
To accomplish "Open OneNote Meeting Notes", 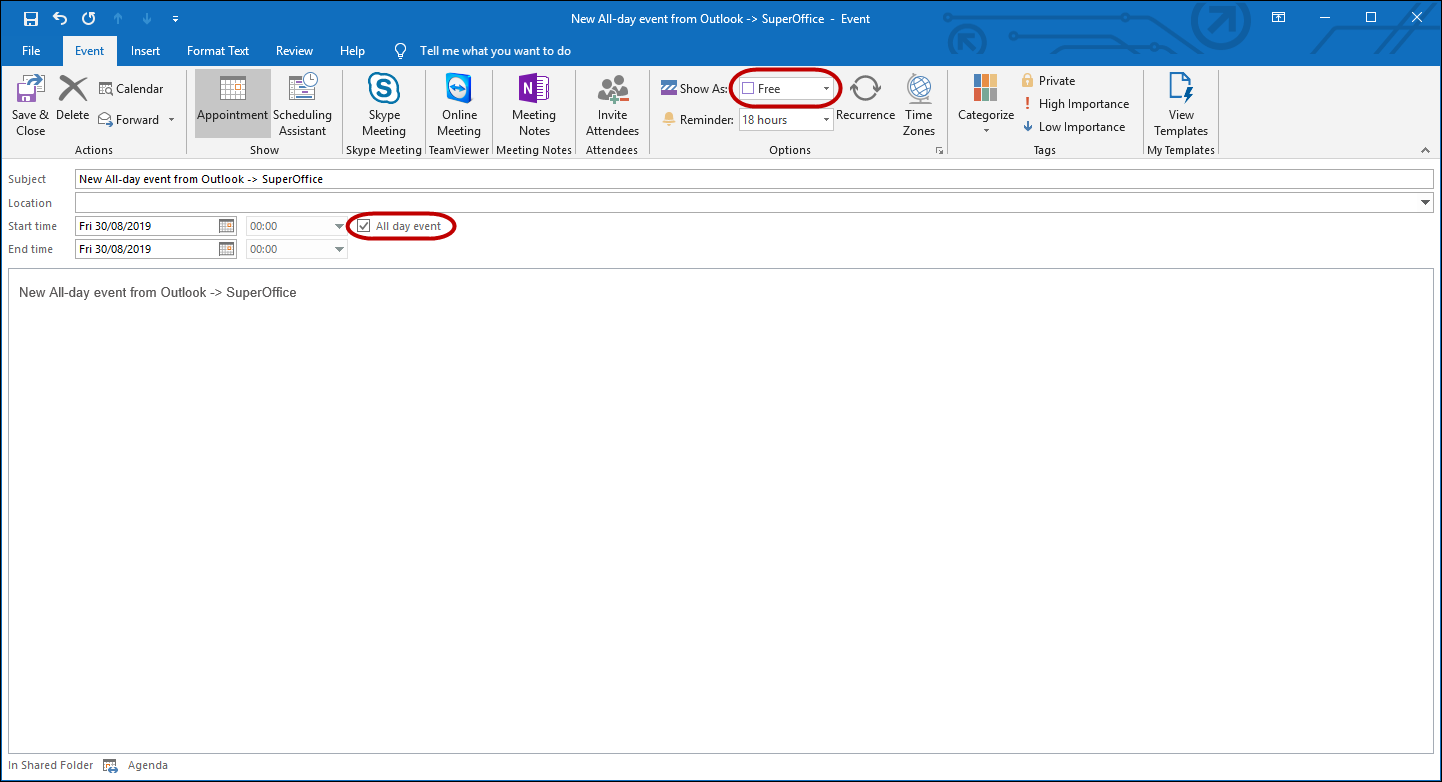I will click(x=534, y=105).
